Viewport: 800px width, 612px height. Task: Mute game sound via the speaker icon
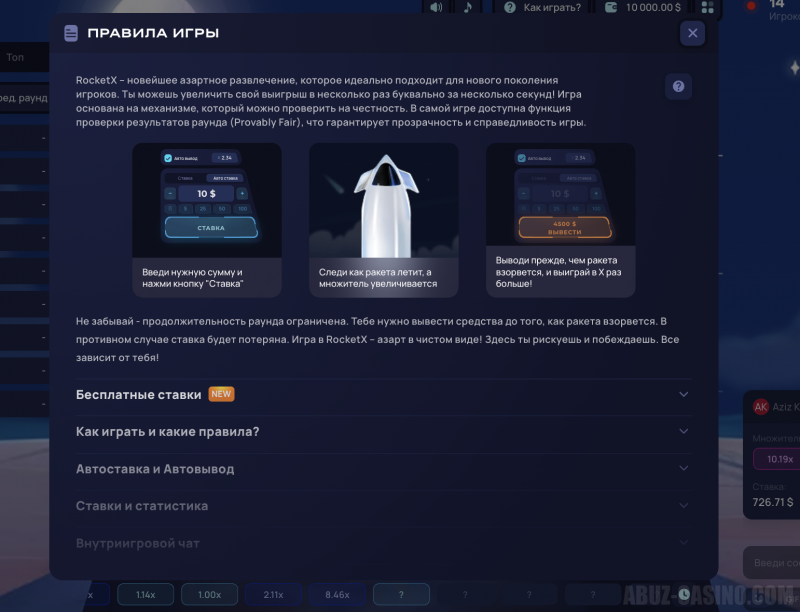[x=436, y=7]
